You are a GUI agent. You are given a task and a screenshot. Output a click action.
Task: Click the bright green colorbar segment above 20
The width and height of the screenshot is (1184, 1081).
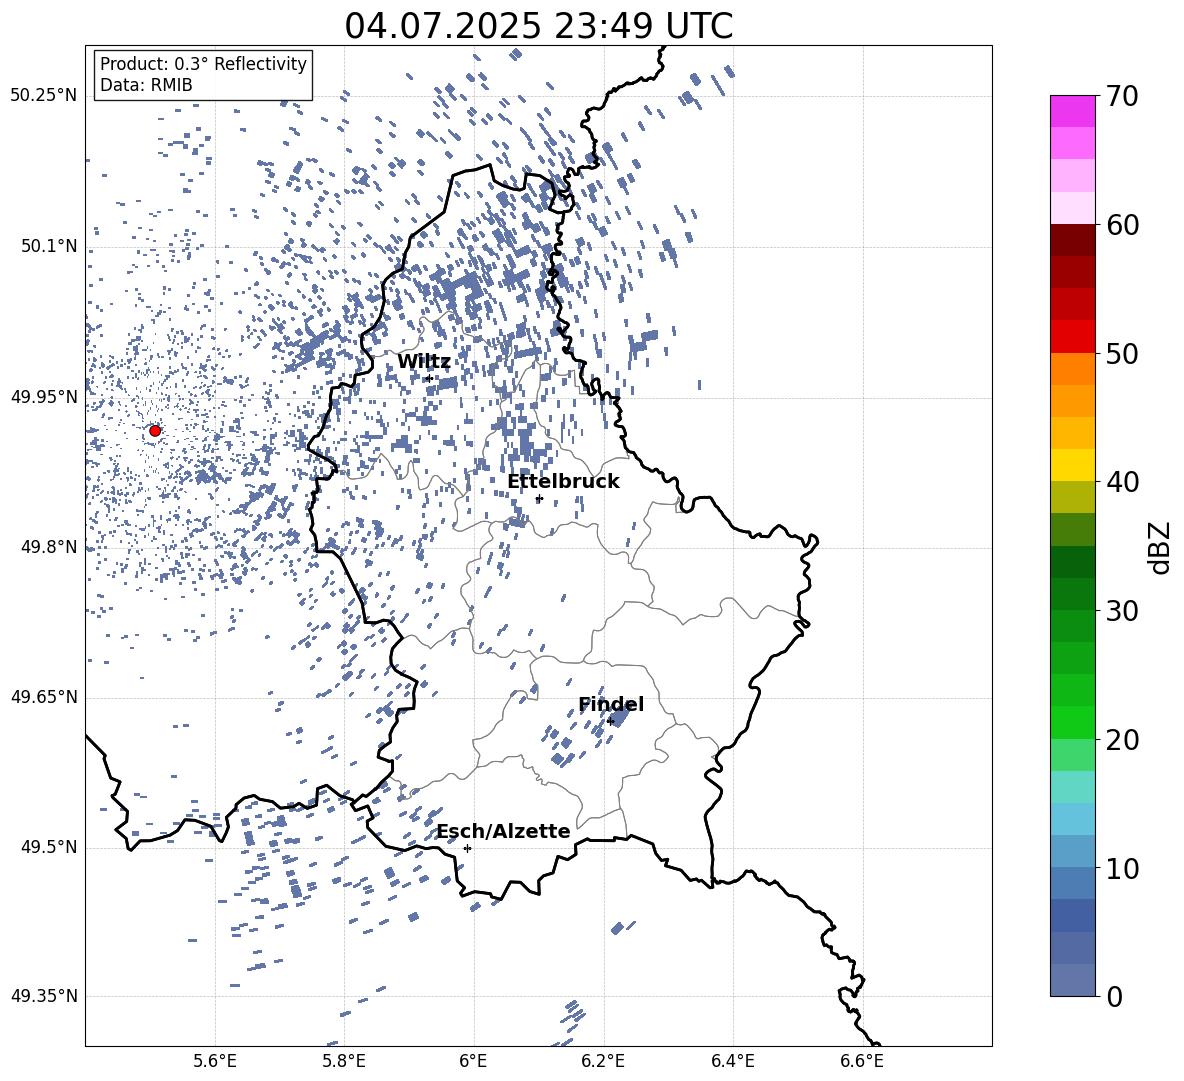coord(1073,722)
